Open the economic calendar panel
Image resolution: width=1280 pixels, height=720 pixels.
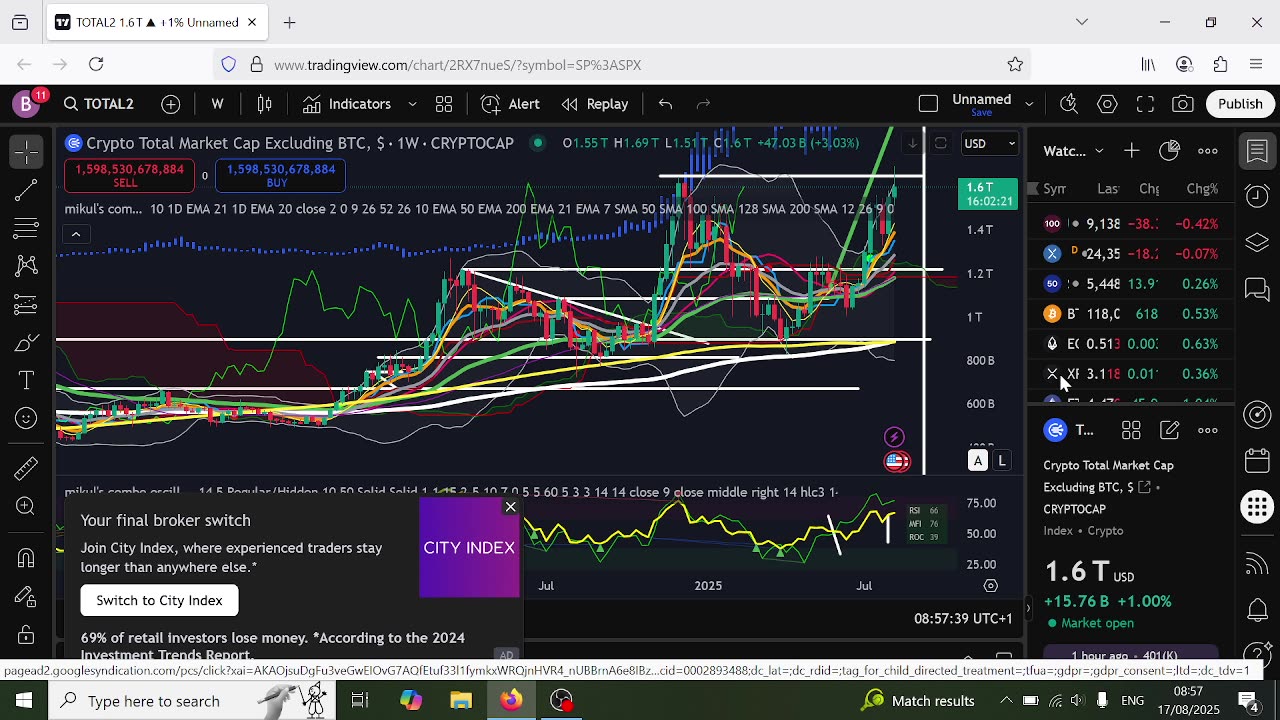click(1257, 461)
